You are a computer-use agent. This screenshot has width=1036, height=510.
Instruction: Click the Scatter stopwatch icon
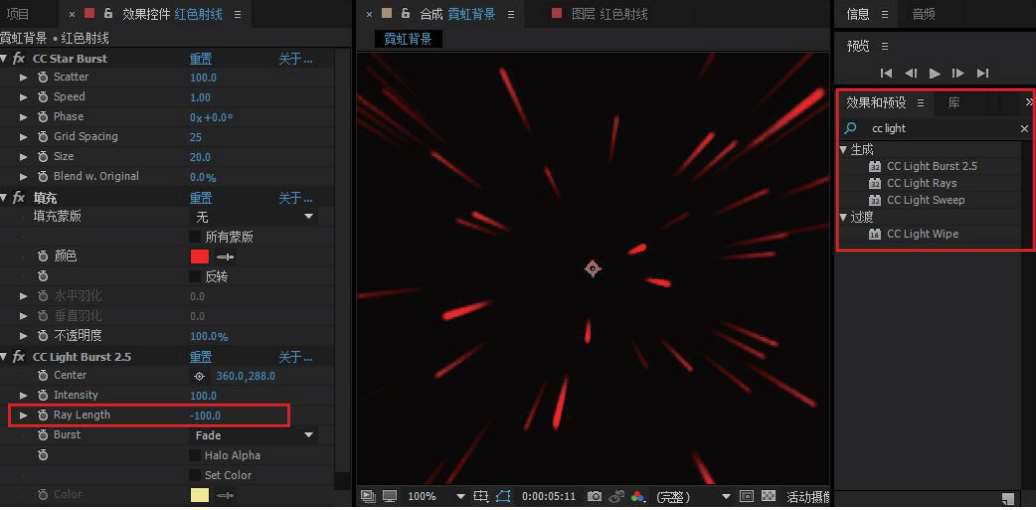43,77
